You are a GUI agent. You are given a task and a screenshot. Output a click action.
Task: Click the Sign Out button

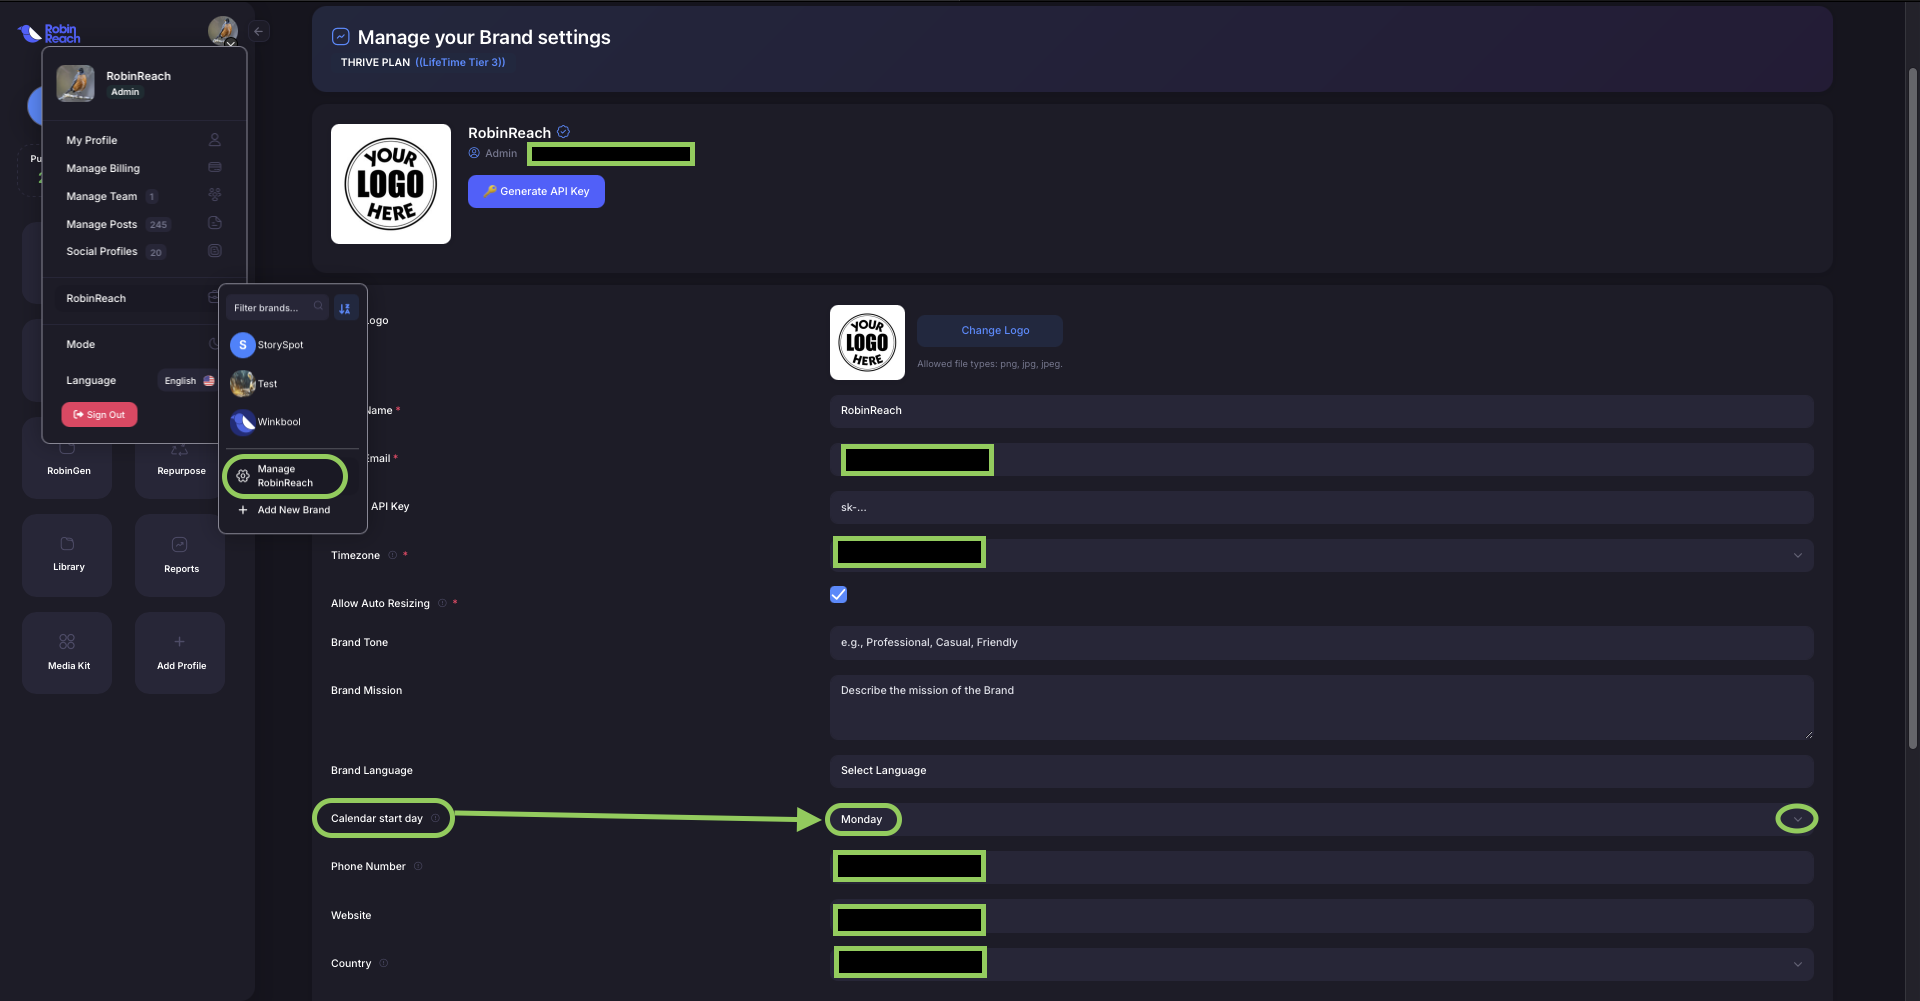pos(99,415)
